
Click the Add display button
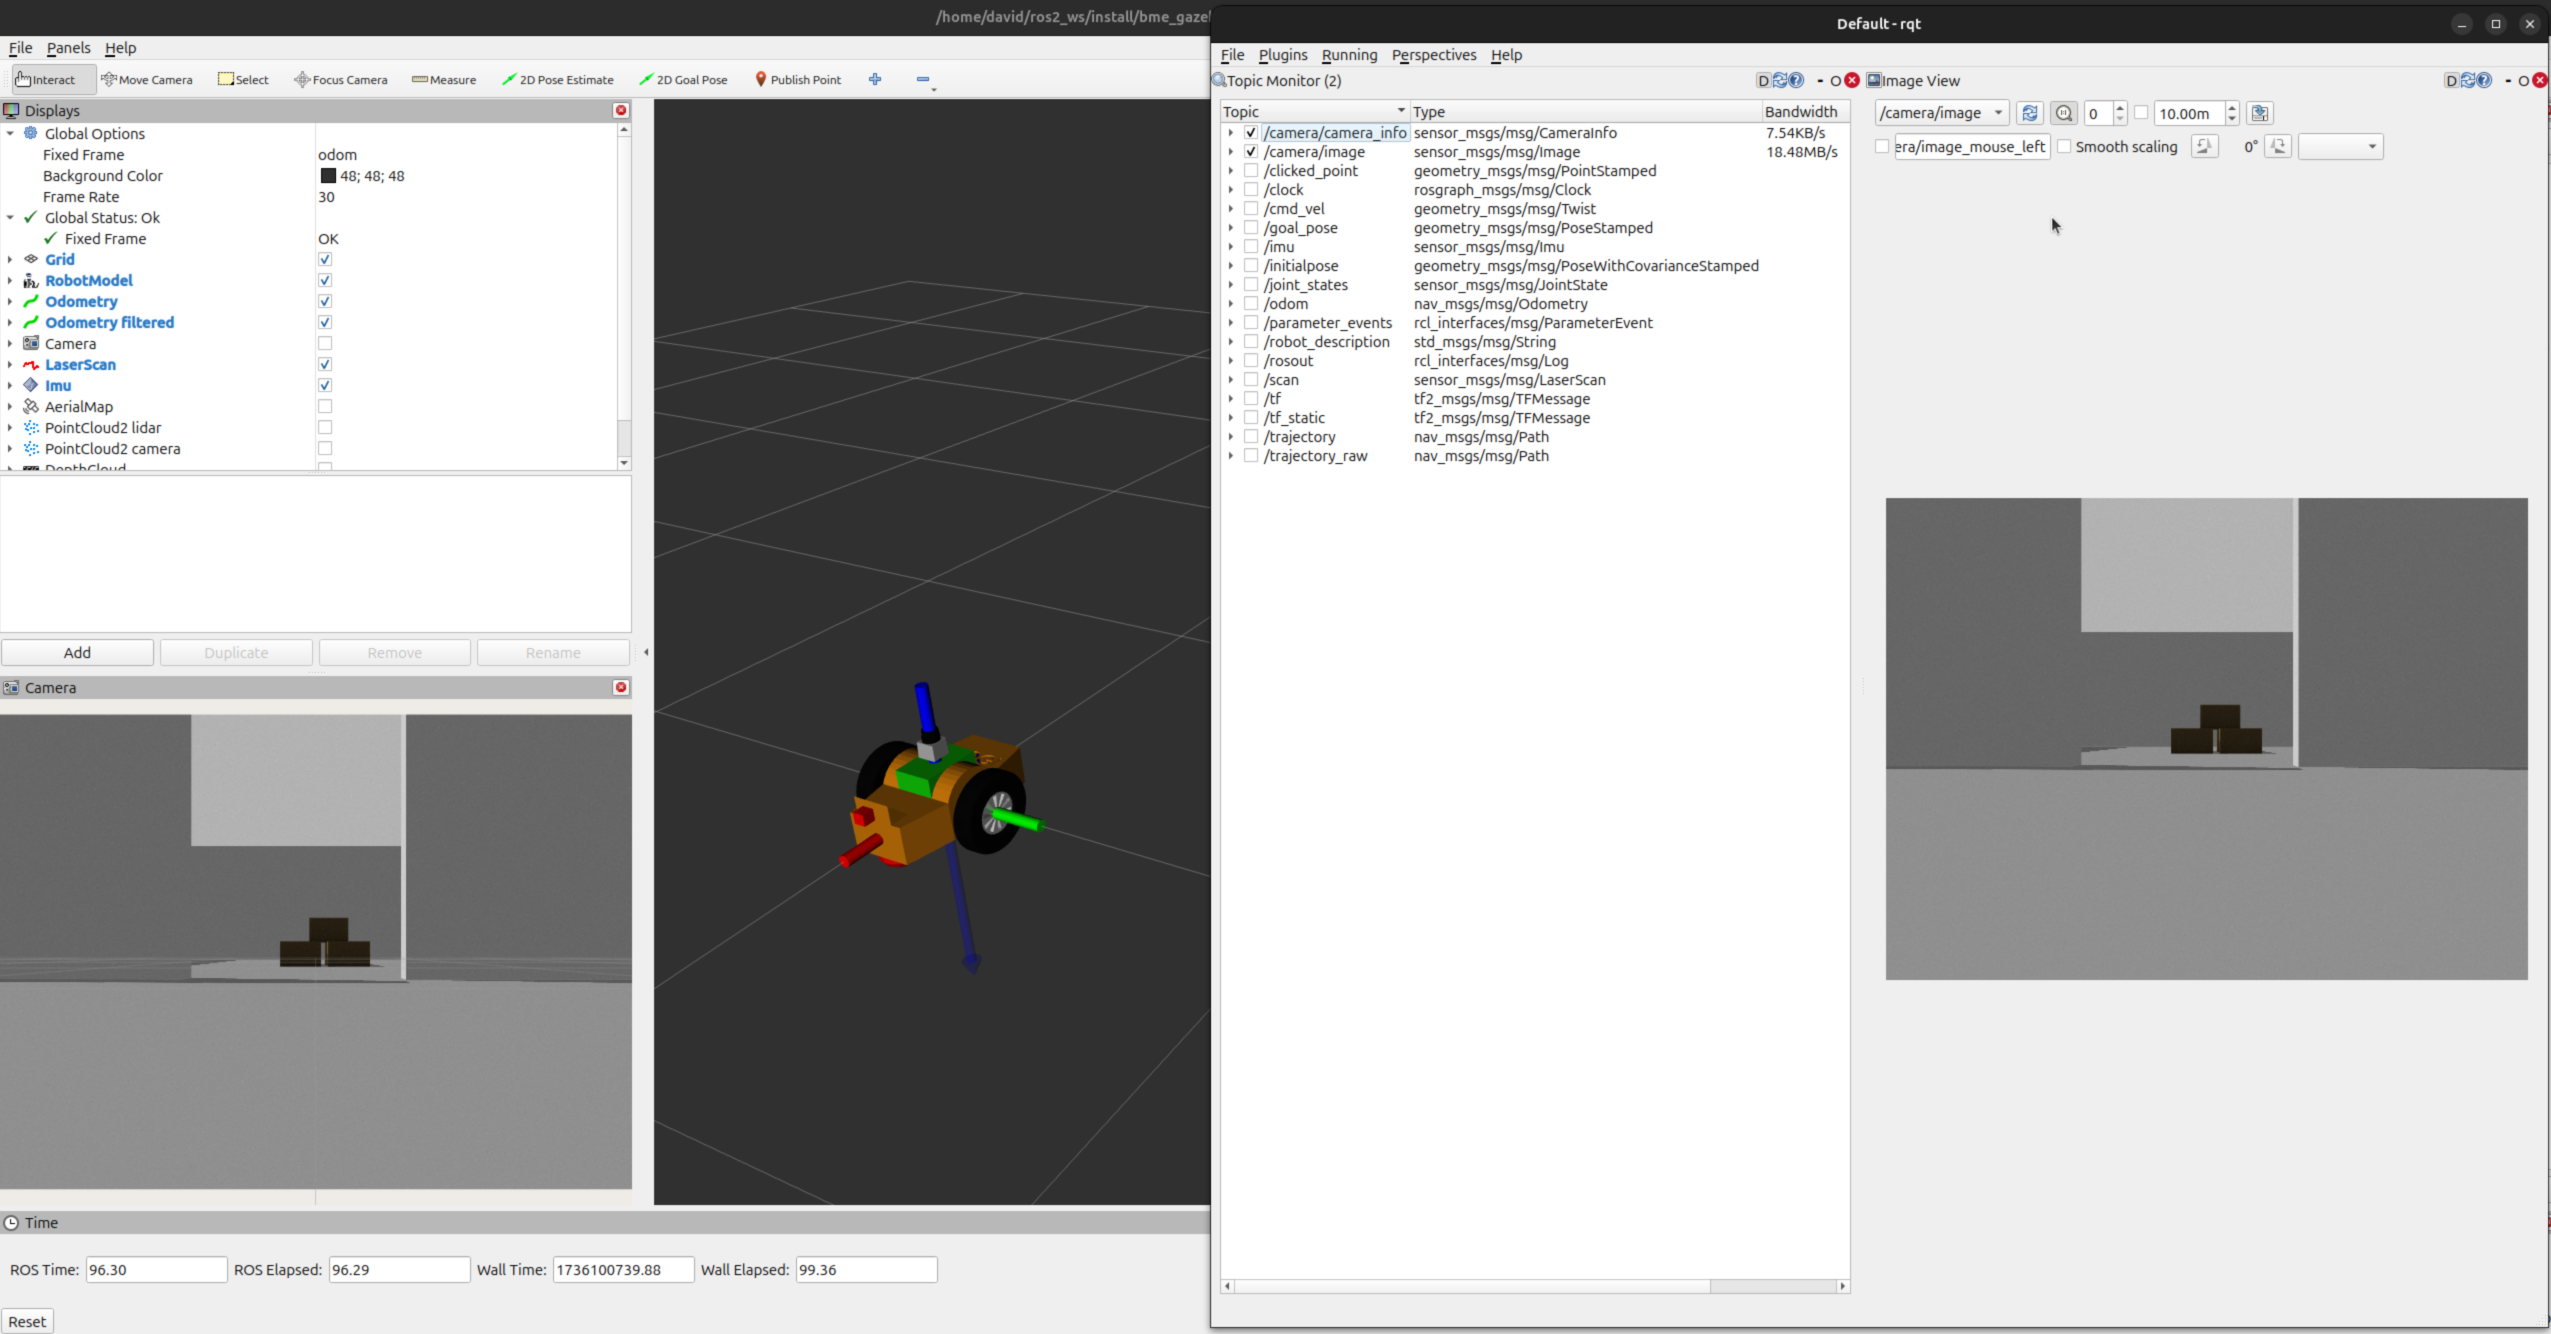coord(77,653)
